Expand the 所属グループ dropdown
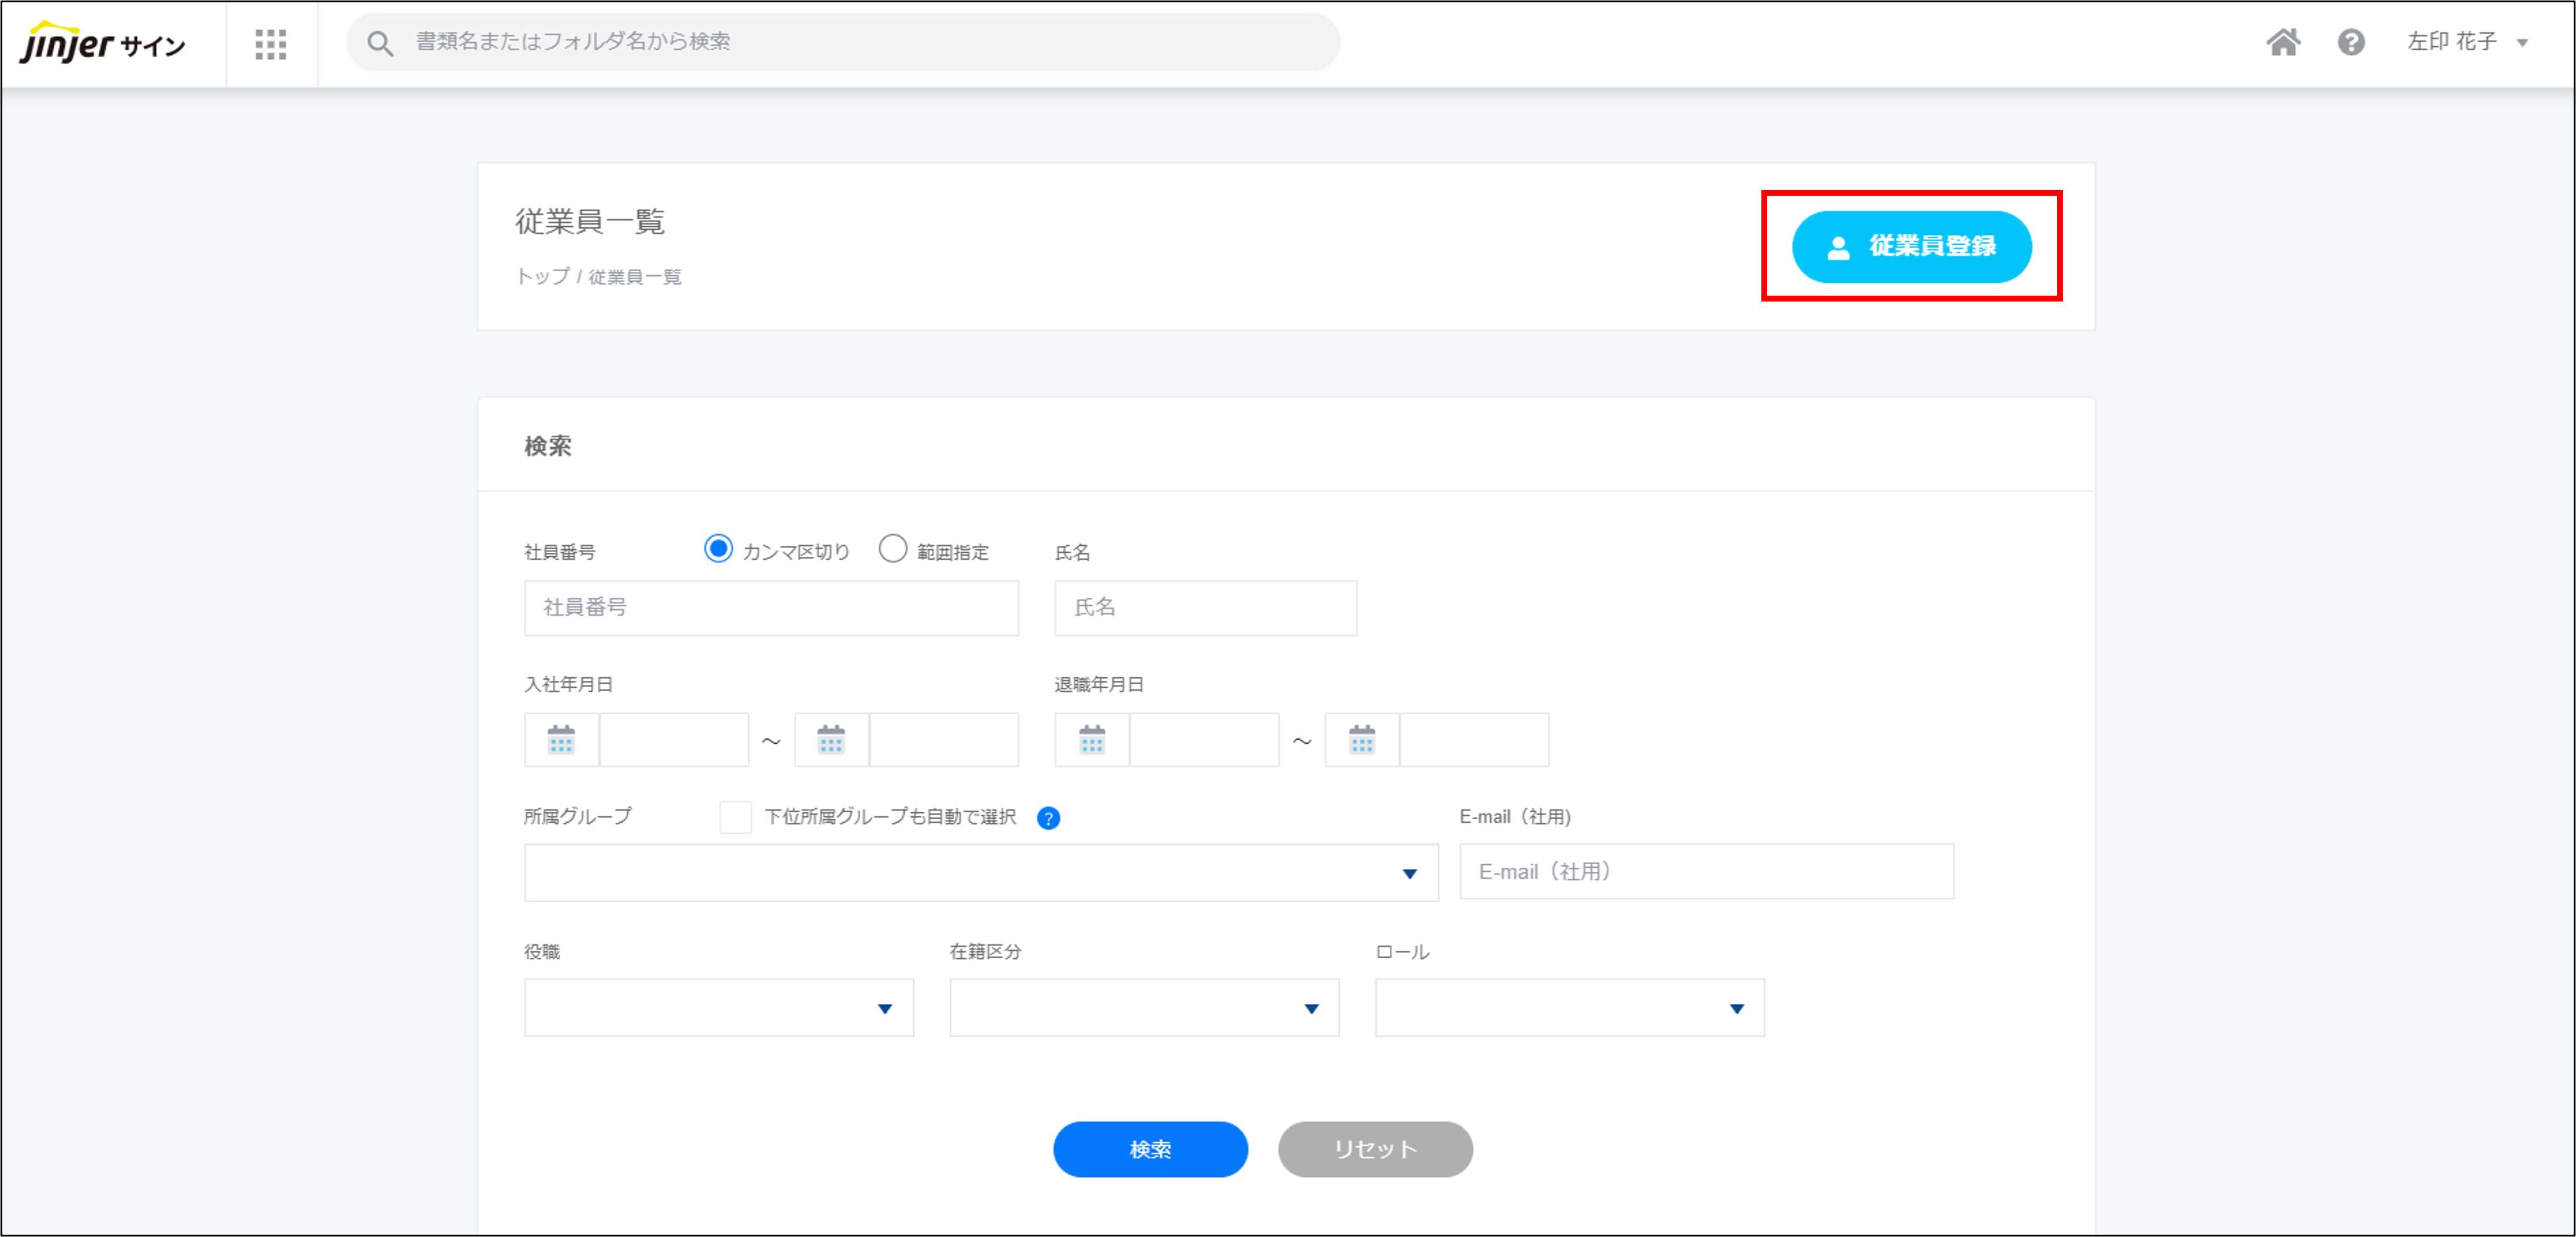 point(980,873)
